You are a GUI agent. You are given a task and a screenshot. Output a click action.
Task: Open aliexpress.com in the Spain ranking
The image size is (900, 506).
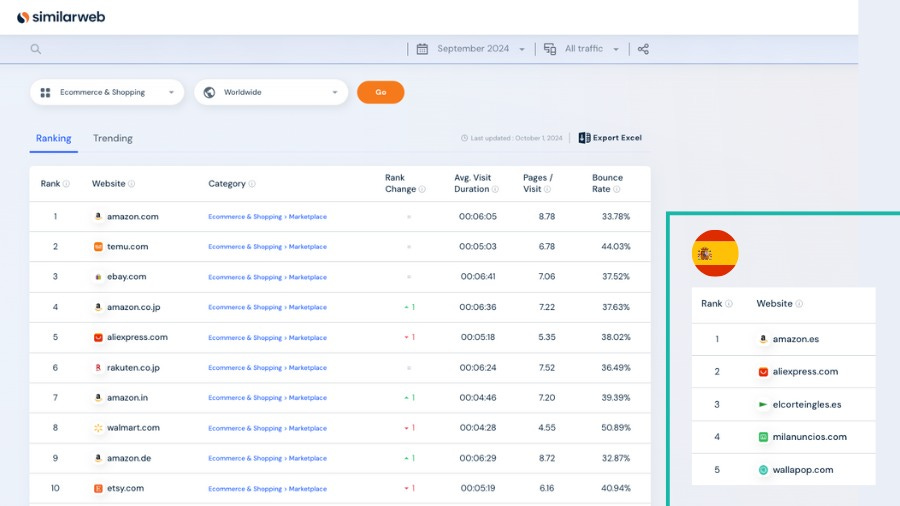point(805,372)
